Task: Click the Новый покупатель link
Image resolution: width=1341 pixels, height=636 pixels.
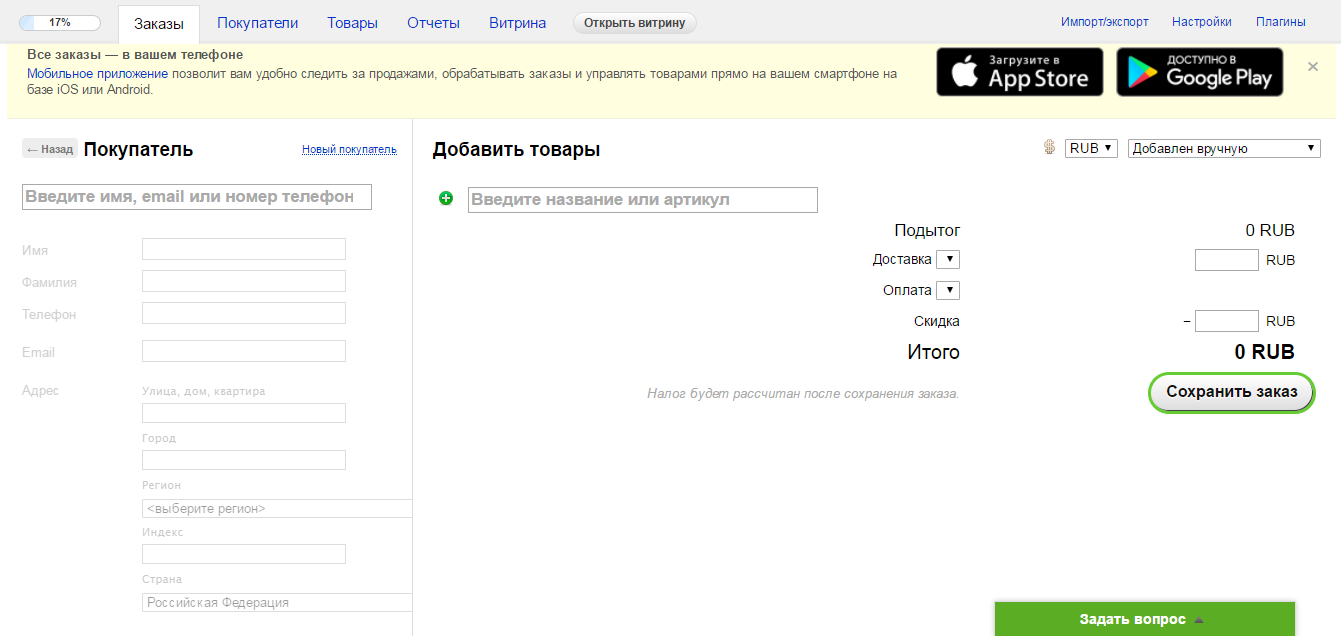Action: click(x=348, y=148)
